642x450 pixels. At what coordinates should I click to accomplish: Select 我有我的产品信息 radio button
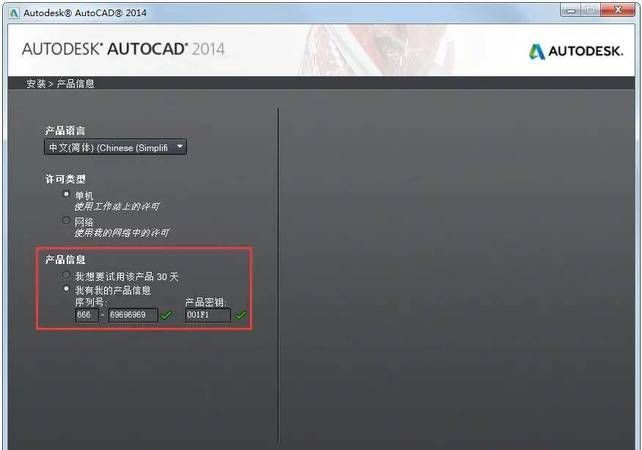[x=66, y=289]
